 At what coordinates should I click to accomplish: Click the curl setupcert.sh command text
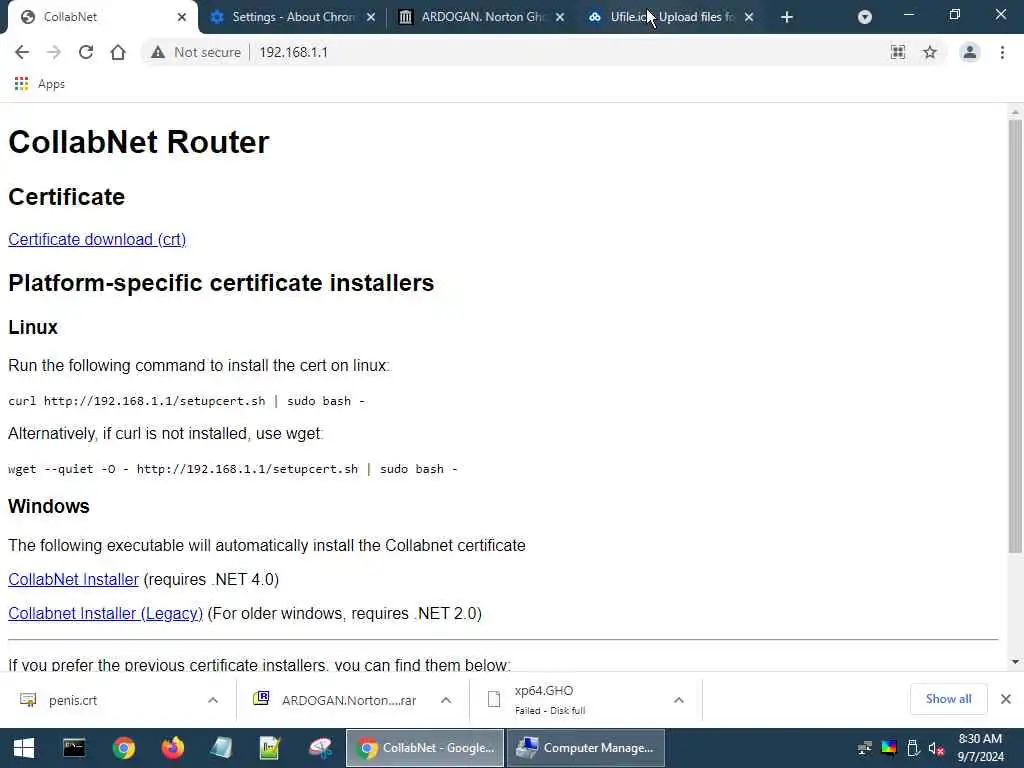tap(187, 401)
